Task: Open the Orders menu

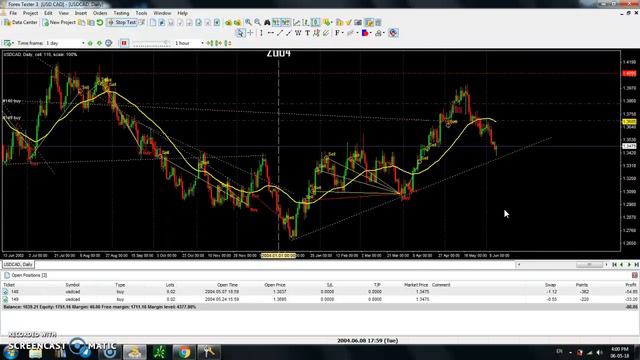Action: click(100, 13)
